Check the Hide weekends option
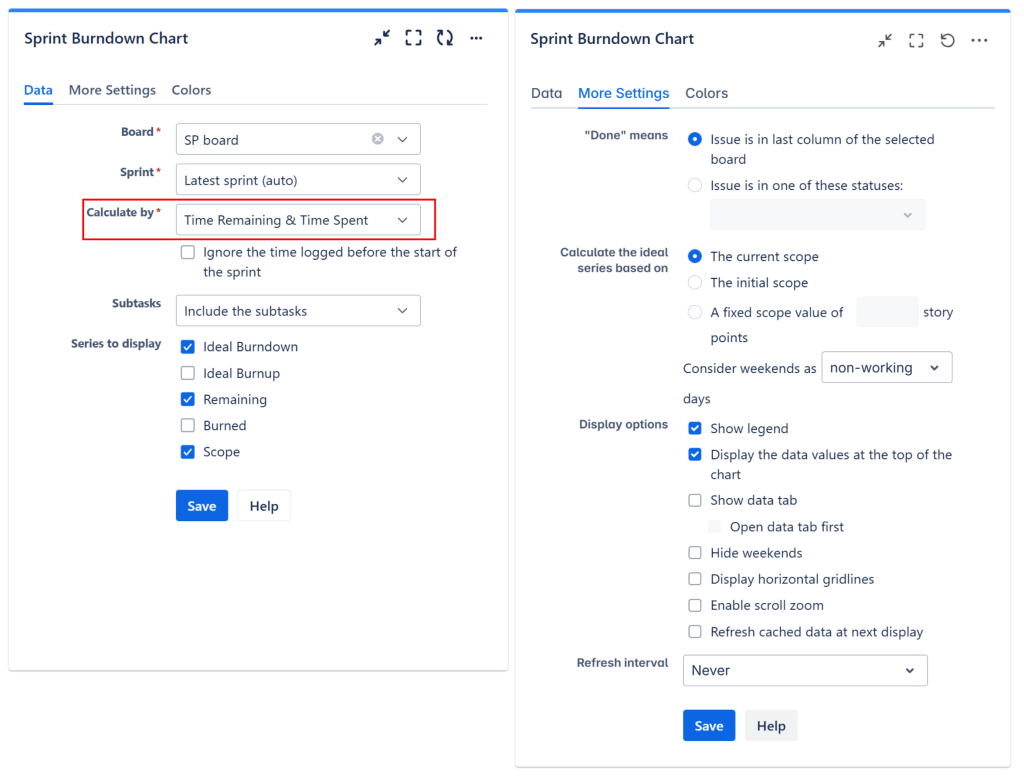 coord(695,553)
